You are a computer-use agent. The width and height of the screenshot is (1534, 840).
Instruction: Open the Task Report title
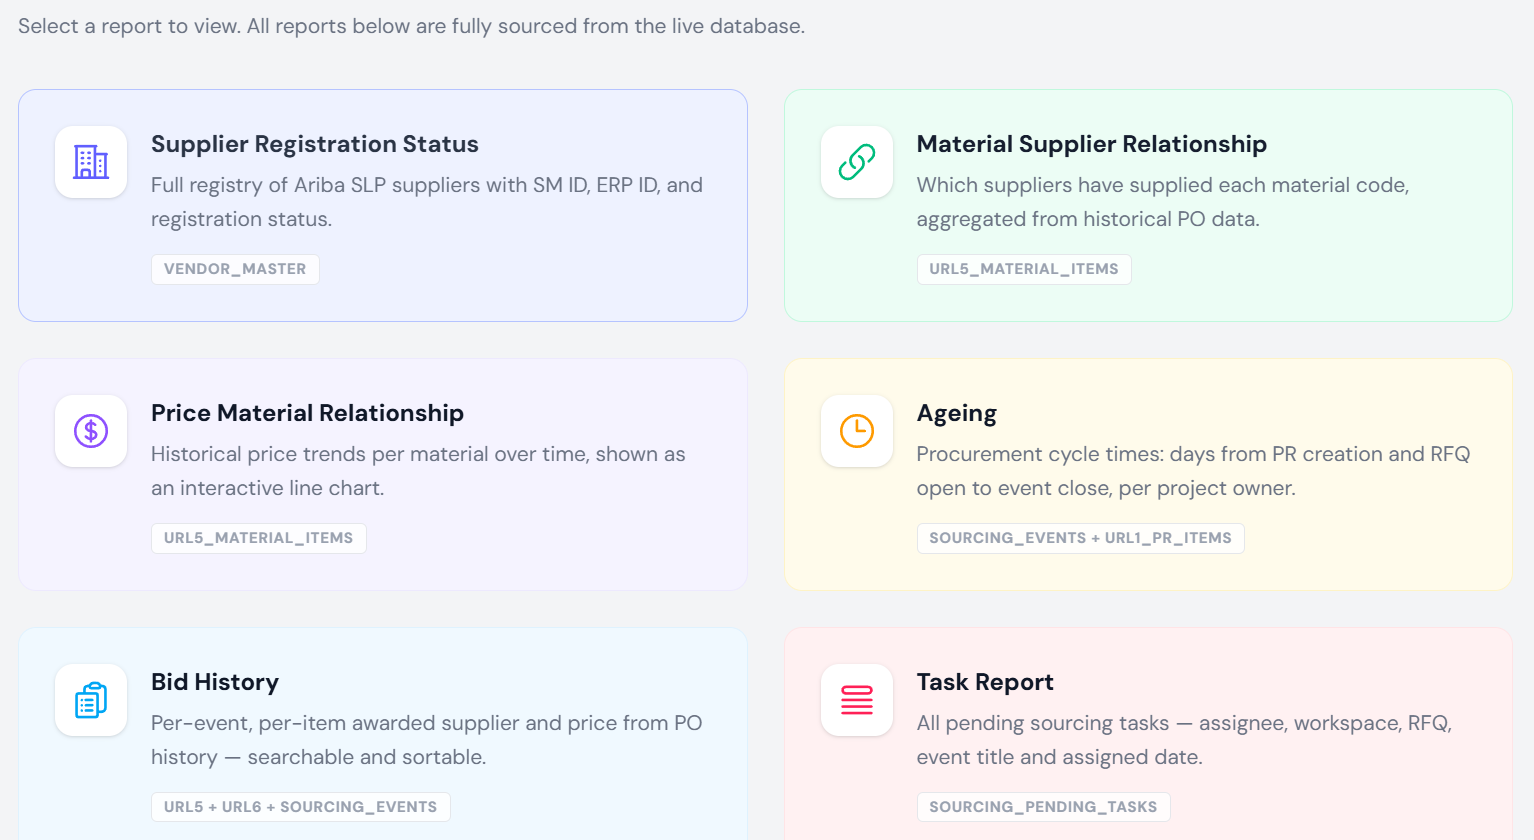point(985,682)
